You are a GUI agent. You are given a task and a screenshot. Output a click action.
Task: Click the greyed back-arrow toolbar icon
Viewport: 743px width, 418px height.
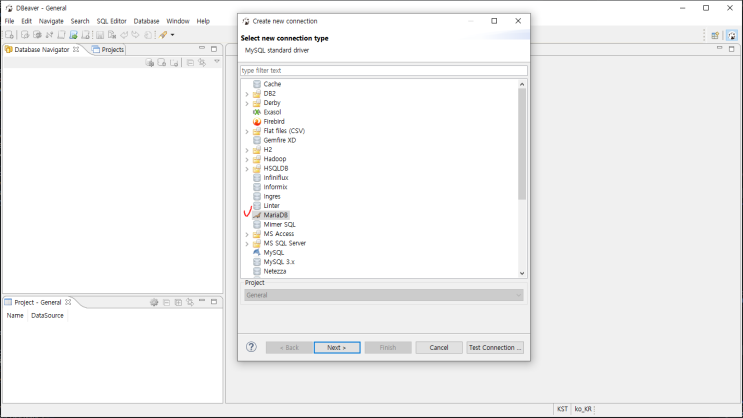coord(124,35)
